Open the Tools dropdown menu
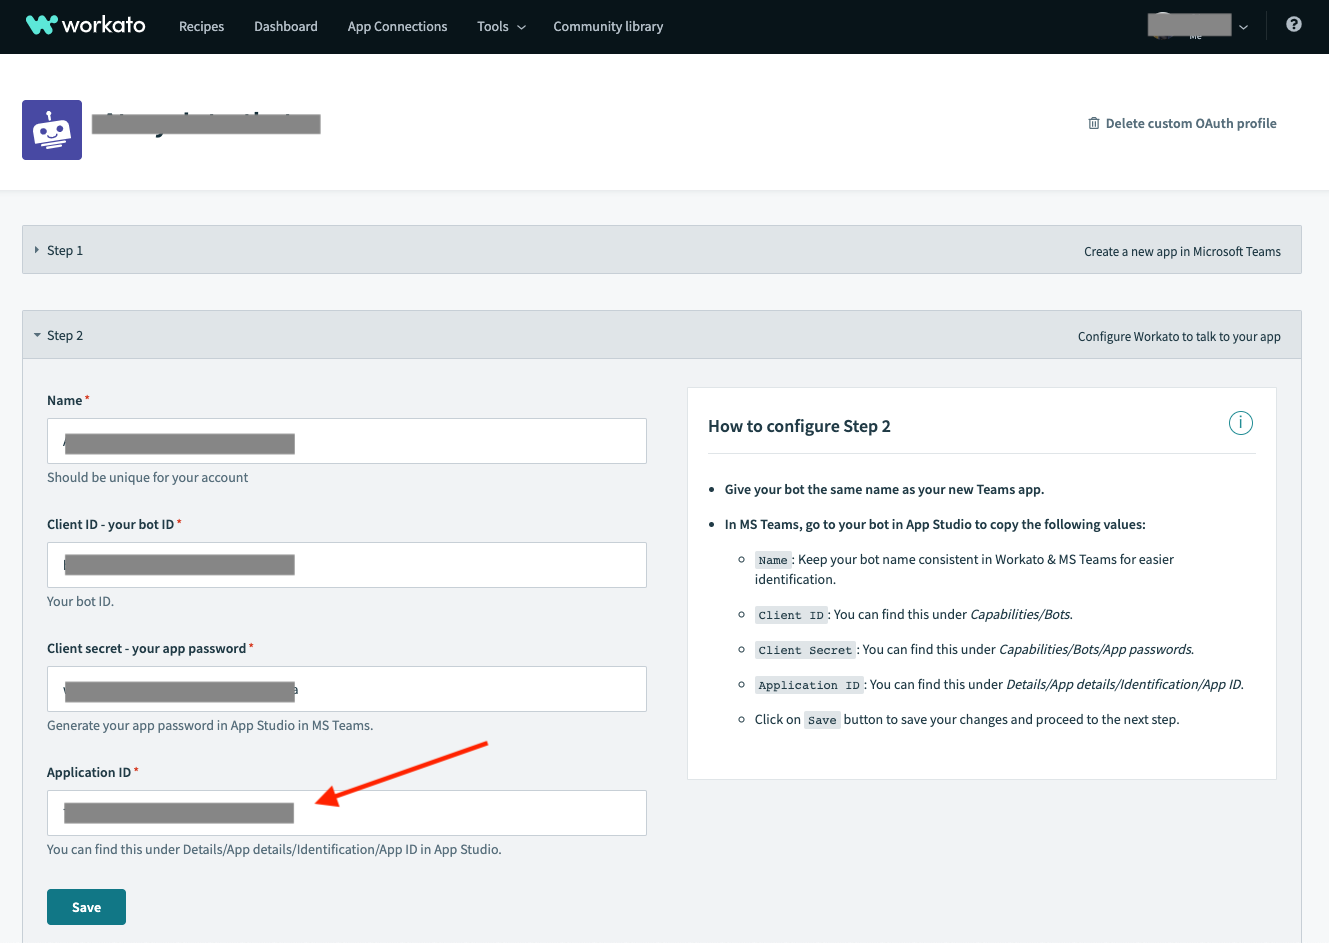The width and height of the screenshot is (1329, 943). pos(501,26)
